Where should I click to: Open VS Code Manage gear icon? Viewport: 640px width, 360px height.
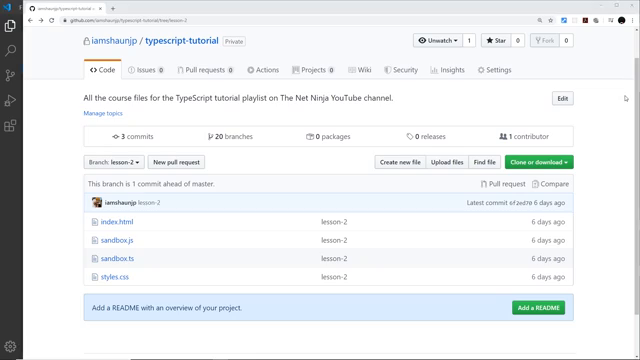[10, 347]
